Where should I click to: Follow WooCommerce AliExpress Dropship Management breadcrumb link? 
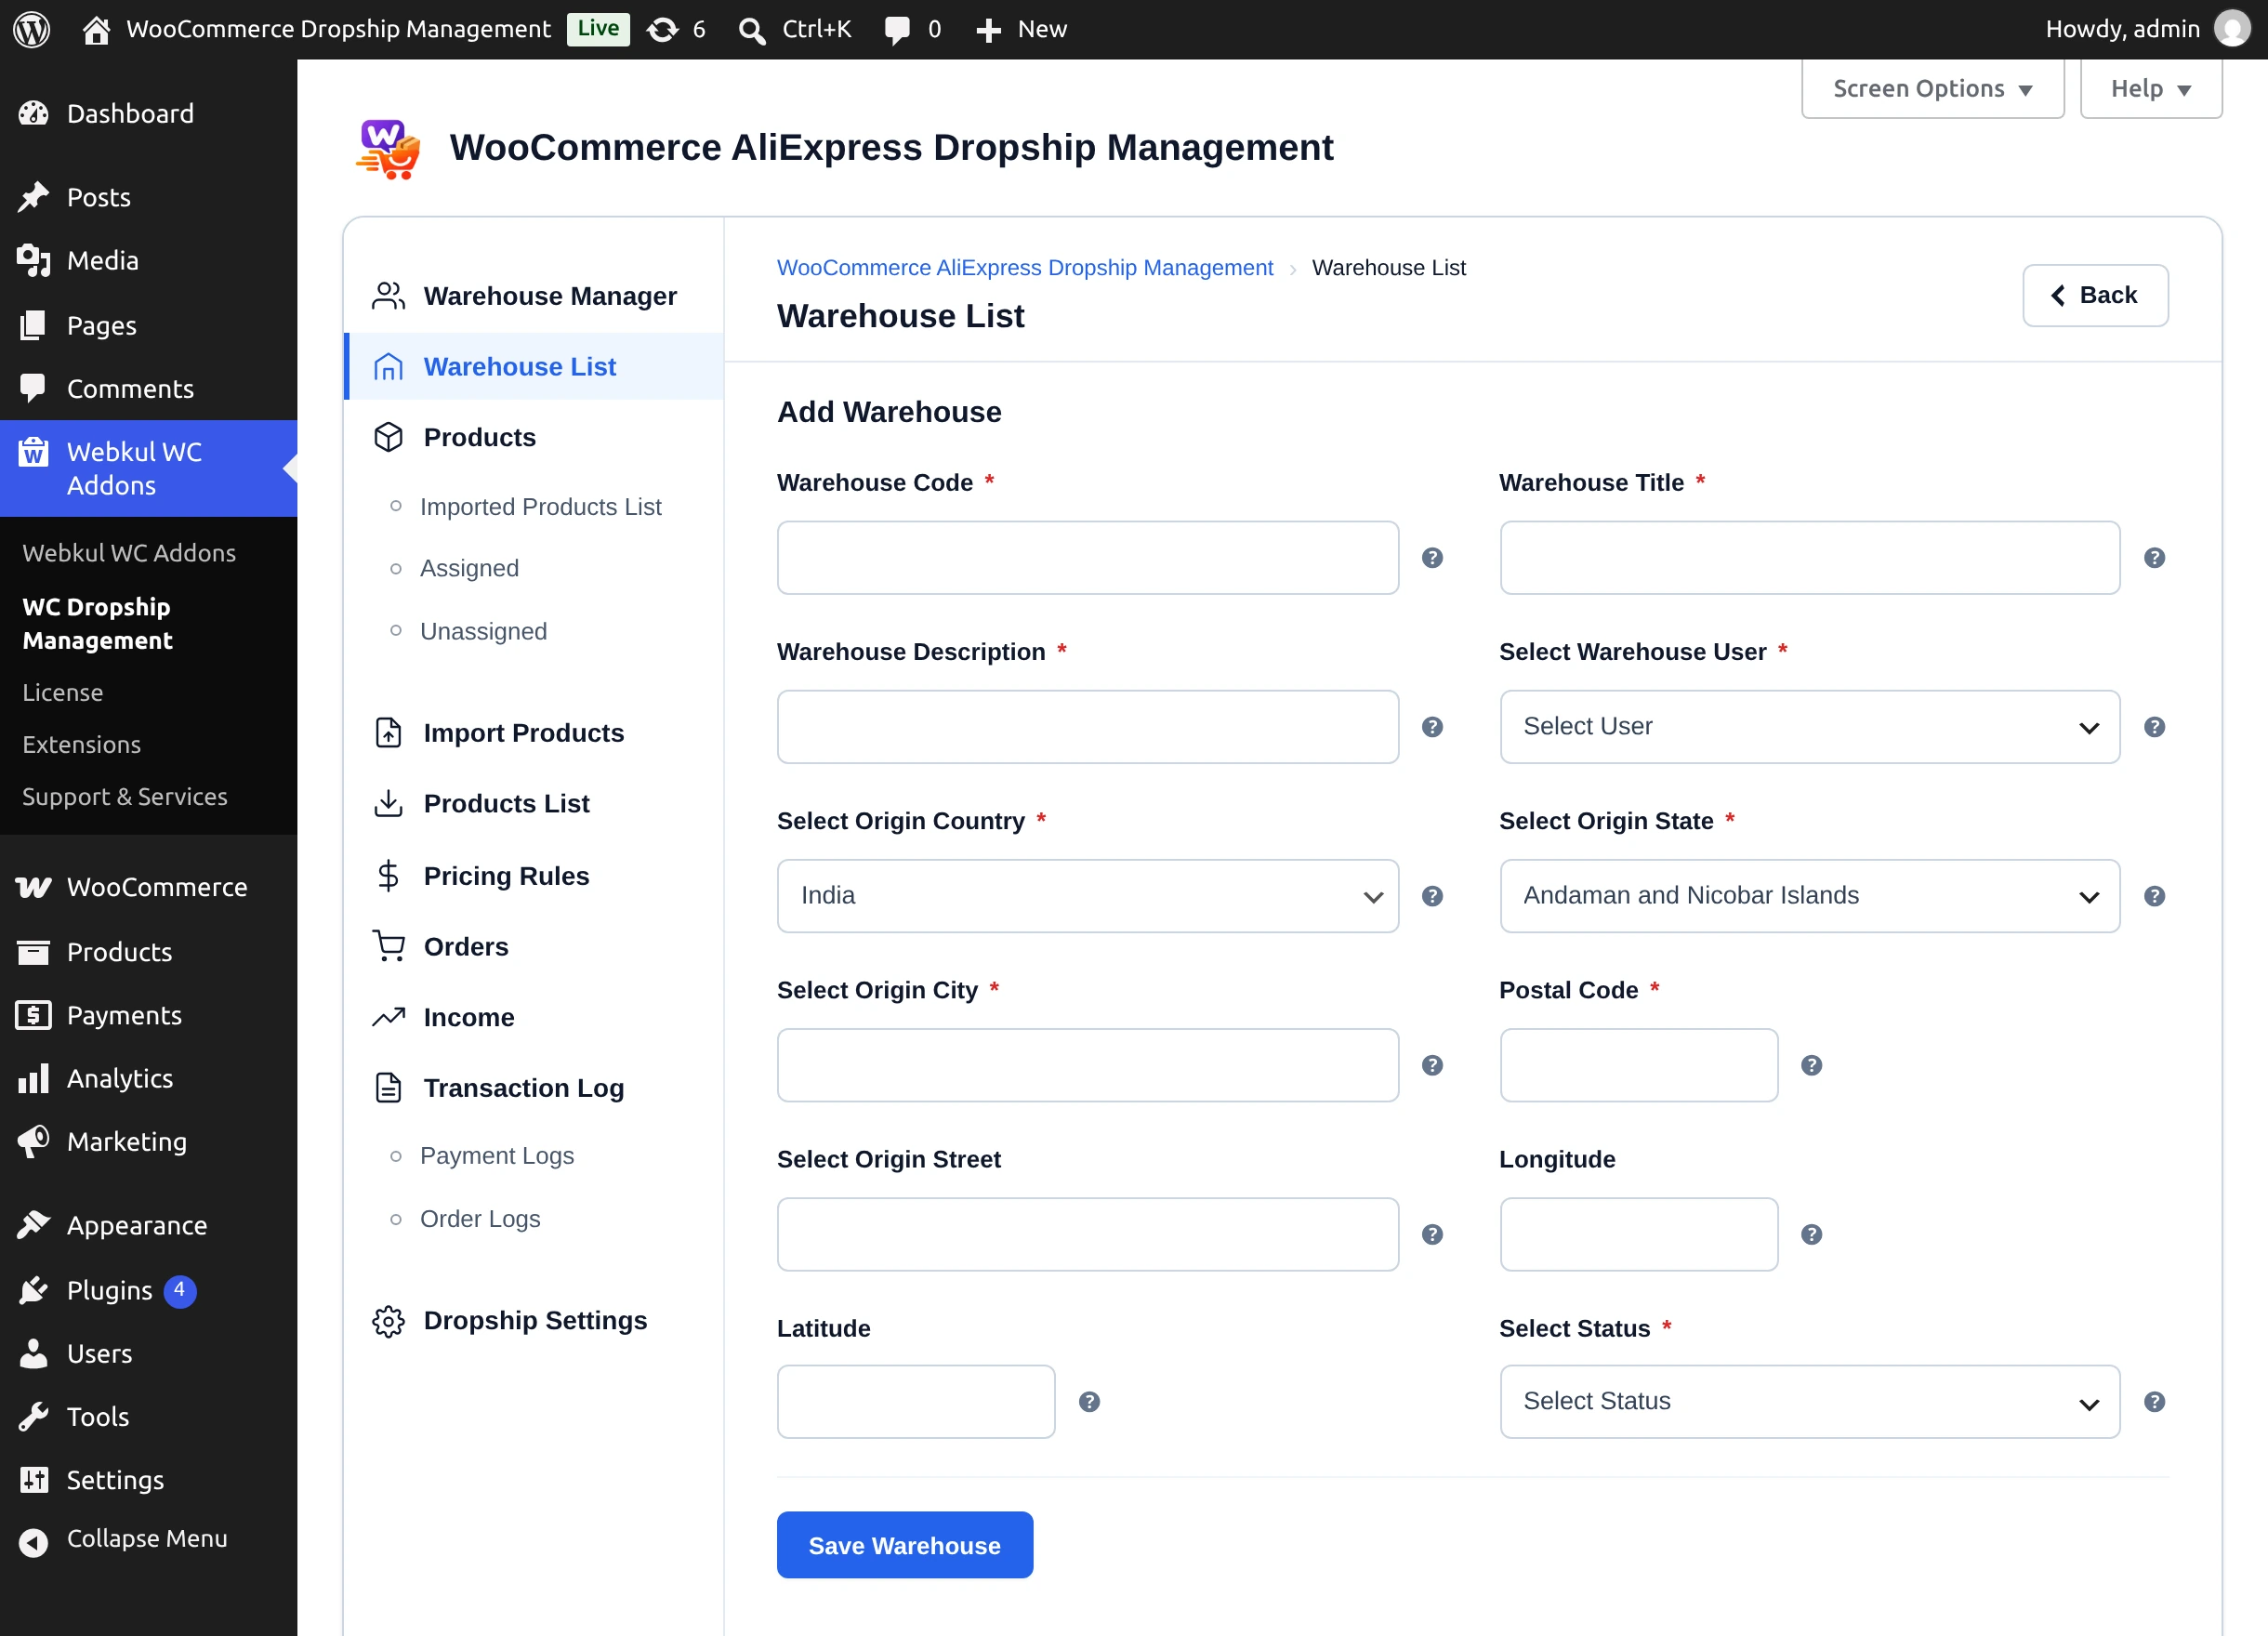1024,267
